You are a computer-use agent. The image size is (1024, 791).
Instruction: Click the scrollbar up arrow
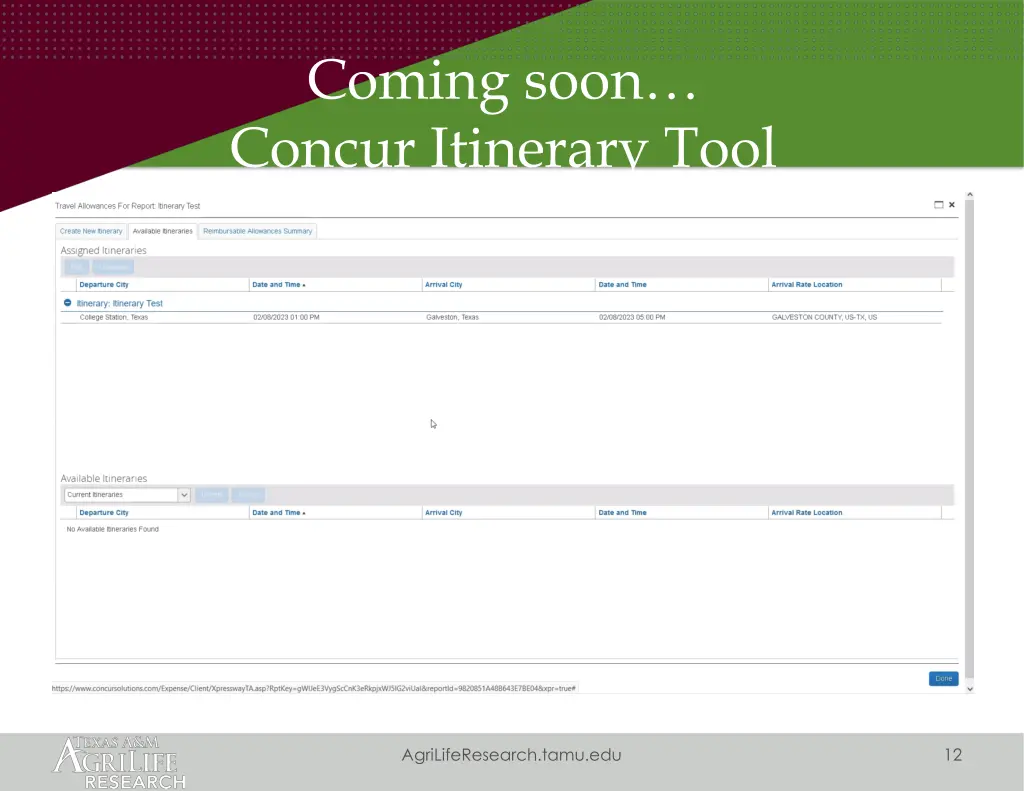970,195
